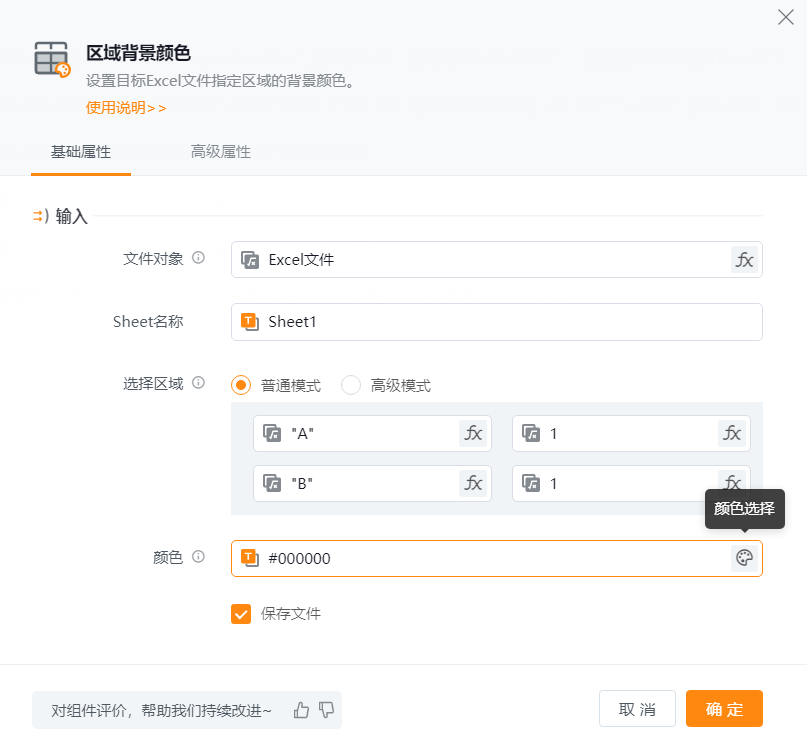Click the 取消 cancel button

(637, 709)
